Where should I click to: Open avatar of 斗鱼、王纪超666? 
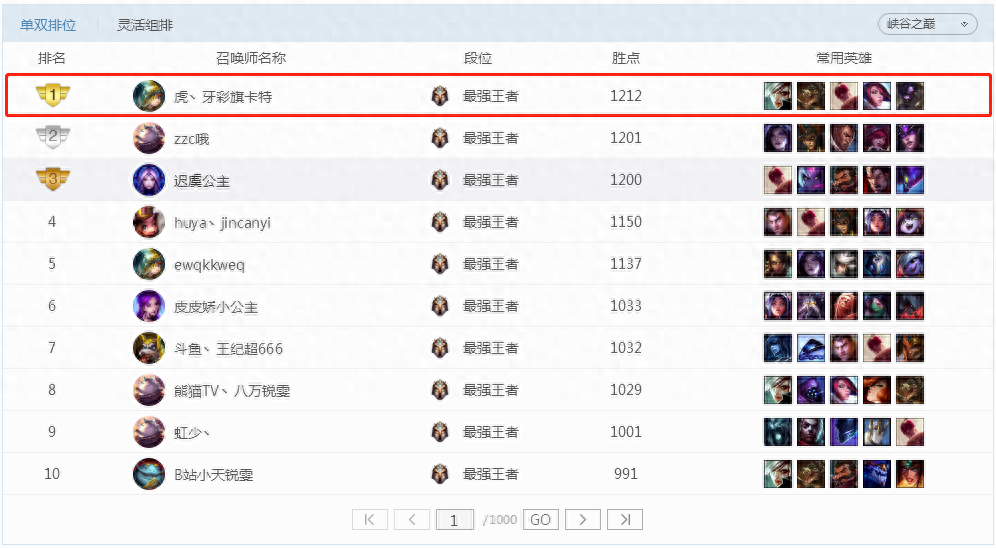pos(149,347)
